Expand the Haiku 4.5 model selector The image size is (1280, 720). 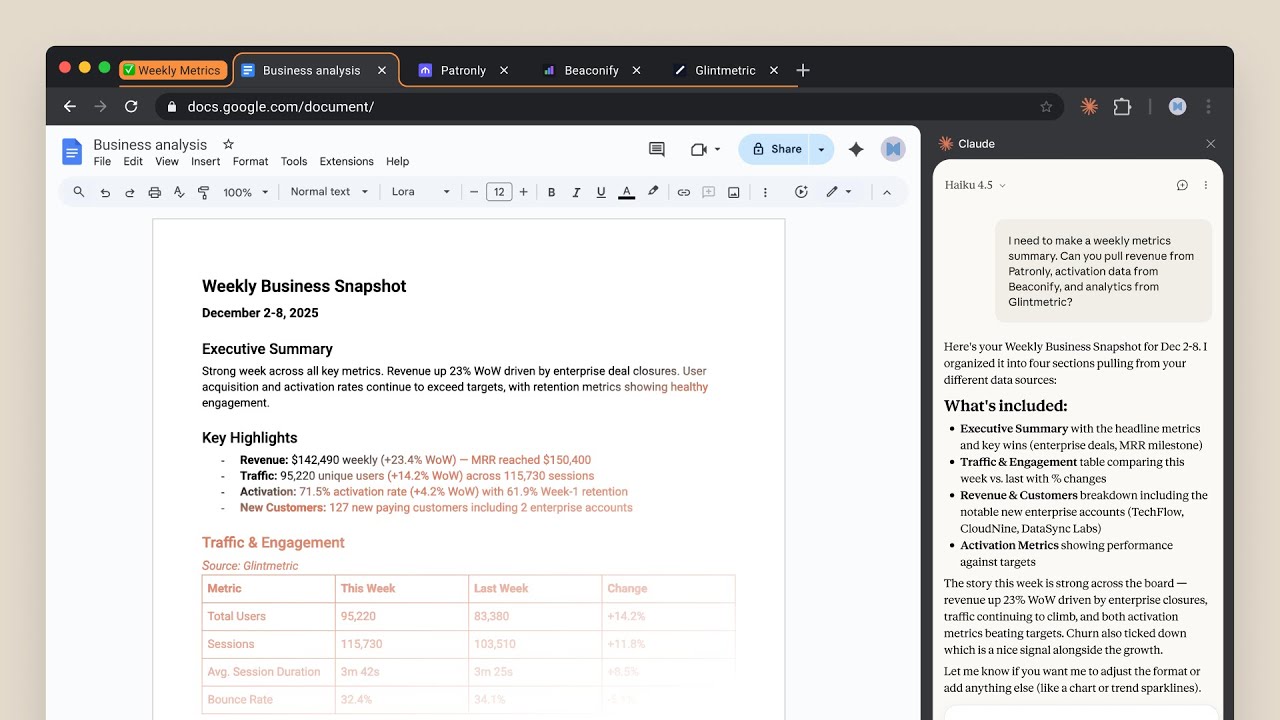pyautogui.click(x=973, y=185)
